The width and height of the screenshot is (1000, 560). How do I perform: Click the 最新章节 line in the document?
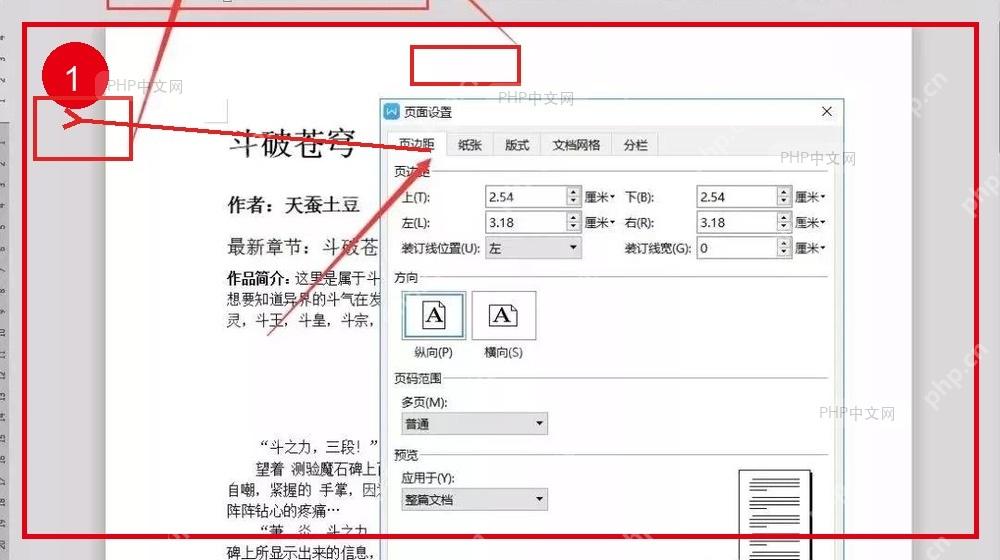pos(303,247)
